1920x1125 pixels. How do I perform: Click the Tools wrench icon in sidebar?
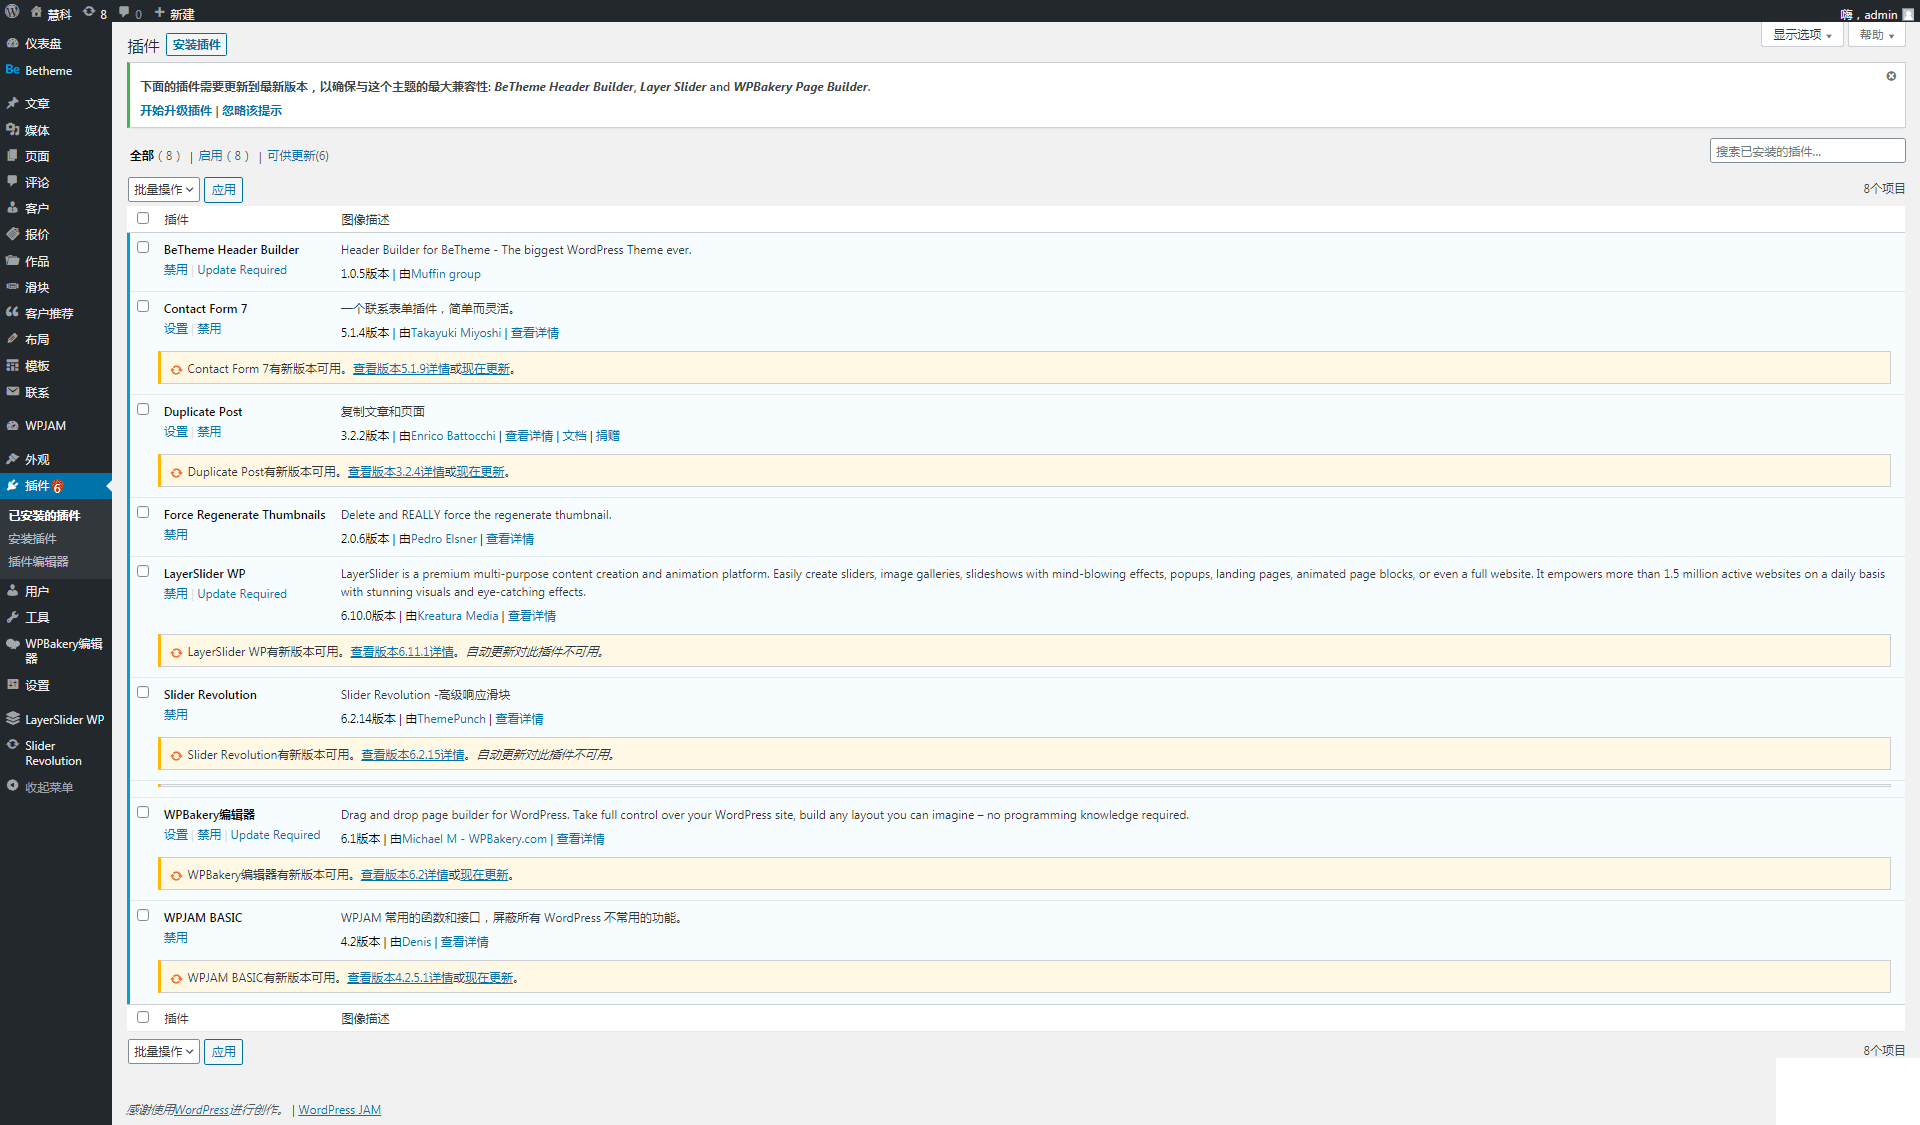click(x=13, y=617)
